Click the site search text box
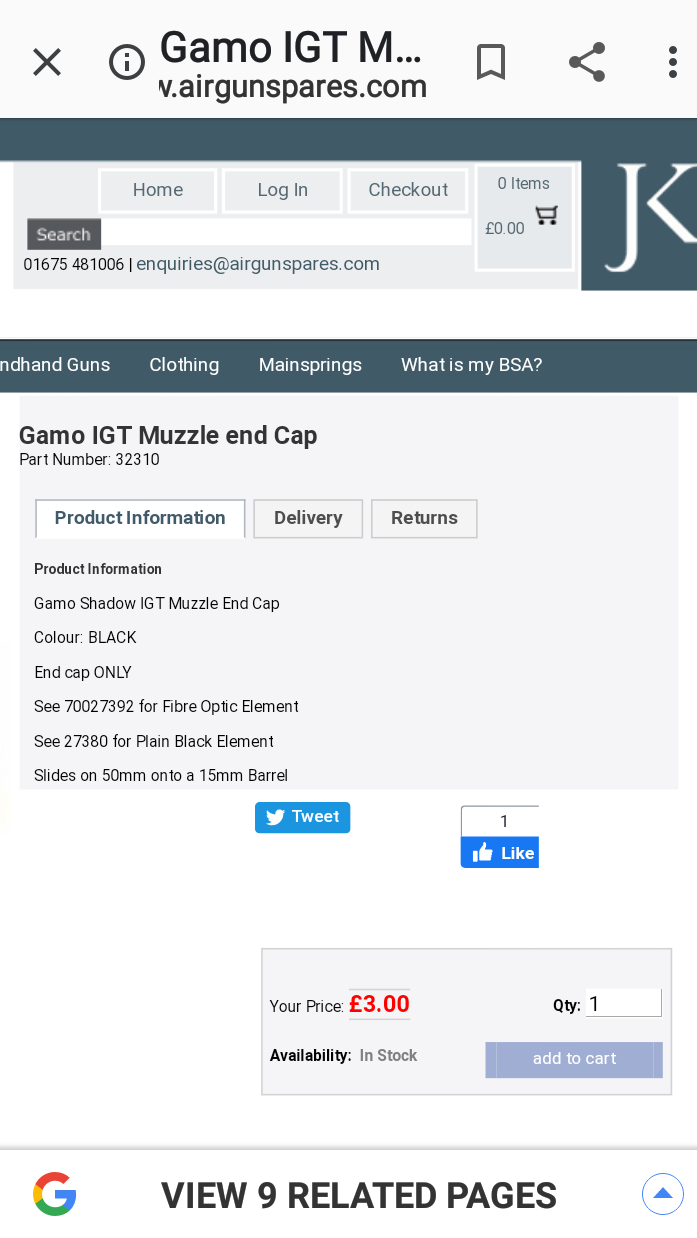Screen dimensions: 697x1238 [x=286, y=233]
